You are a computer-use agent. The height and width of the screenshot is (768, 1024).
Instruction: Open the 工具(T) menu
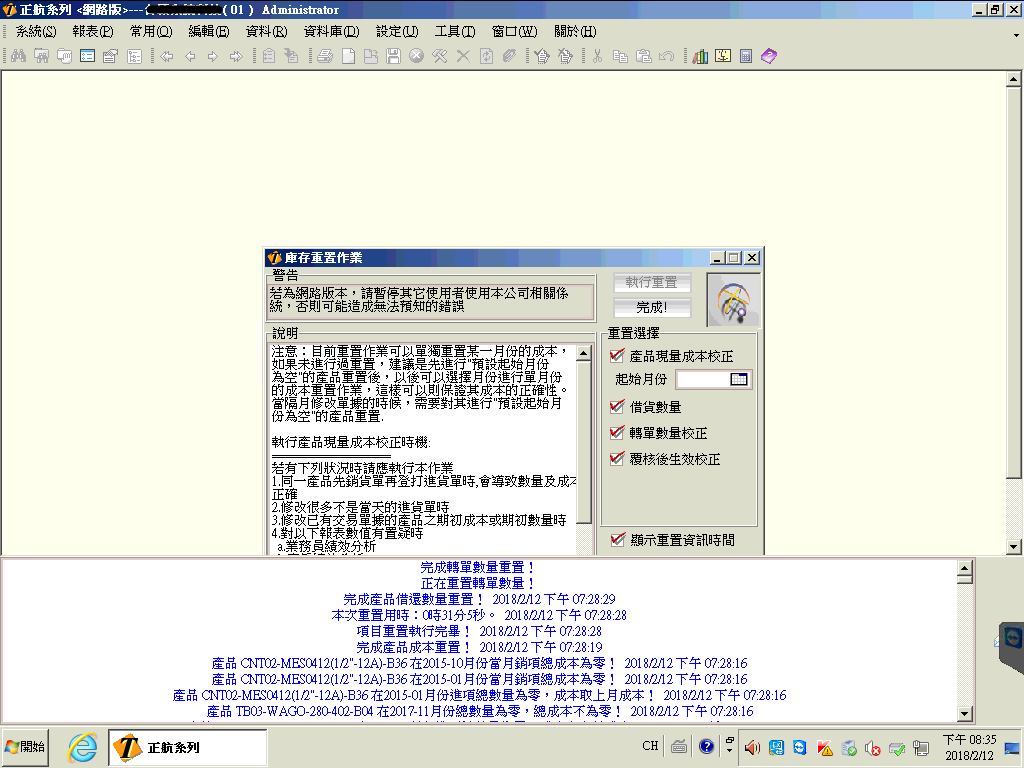pos(455,31)
